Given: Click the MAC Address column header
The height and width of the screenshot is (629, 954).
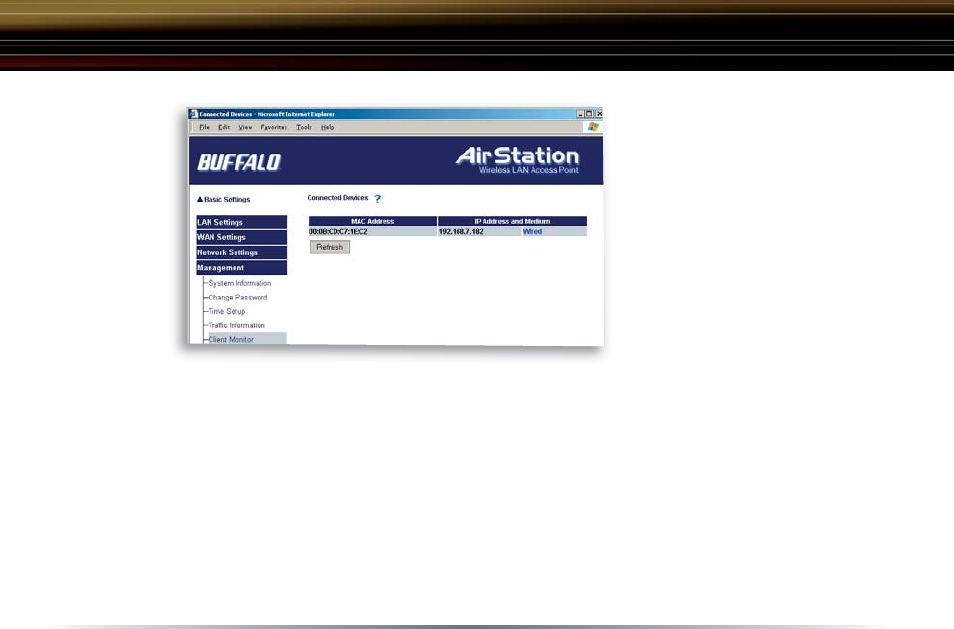Looking at the screenshot, I should [x=372, y=221].
